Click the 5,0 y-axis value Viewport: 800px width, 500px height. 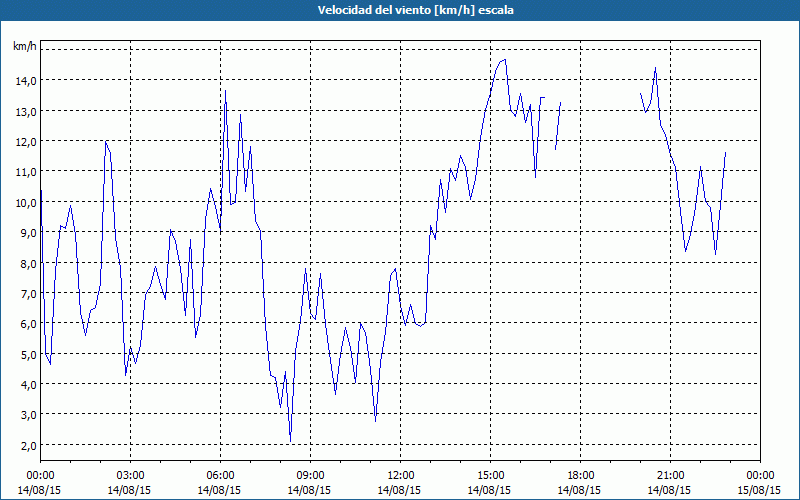28,354
